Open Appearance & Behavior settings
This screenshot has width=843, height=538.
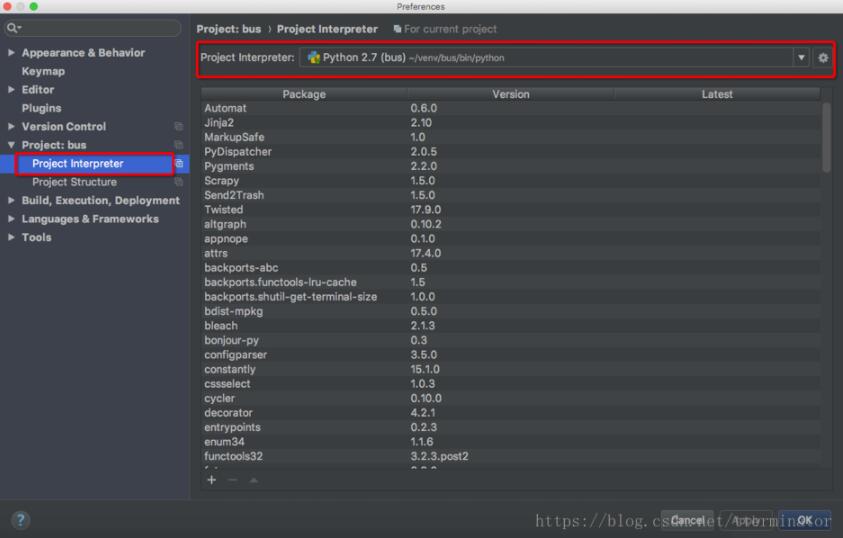pyautogui.click(x=83, y=53)
